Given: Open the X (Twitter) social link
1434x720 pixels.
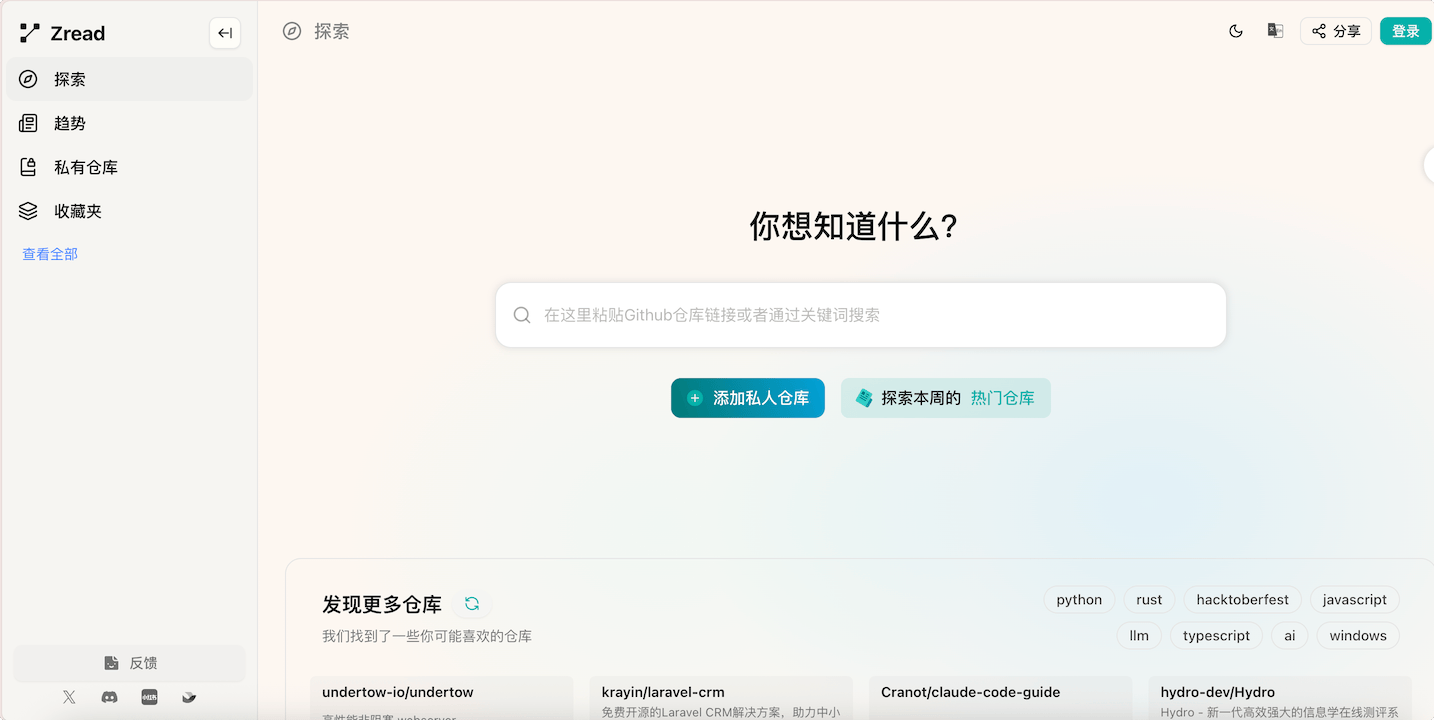Looking at the screenshot, I should click(x=69, y=697).
